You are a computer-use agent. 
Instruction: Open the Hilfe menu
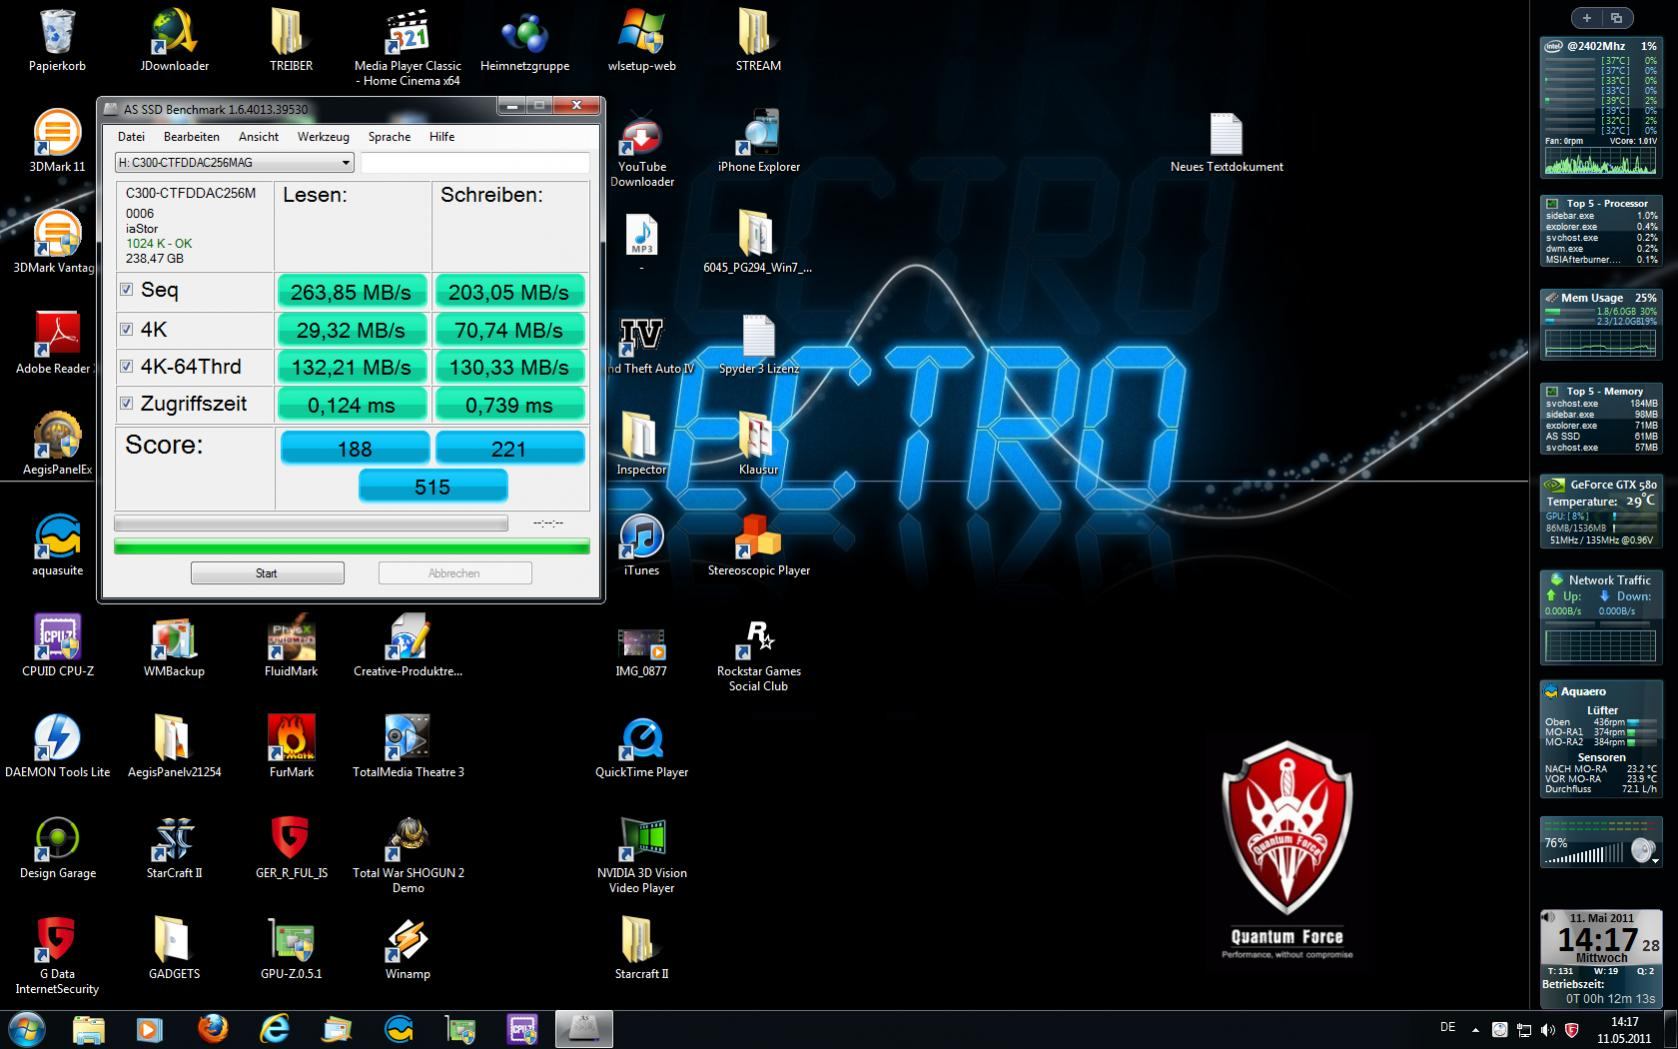coord(442,137)
